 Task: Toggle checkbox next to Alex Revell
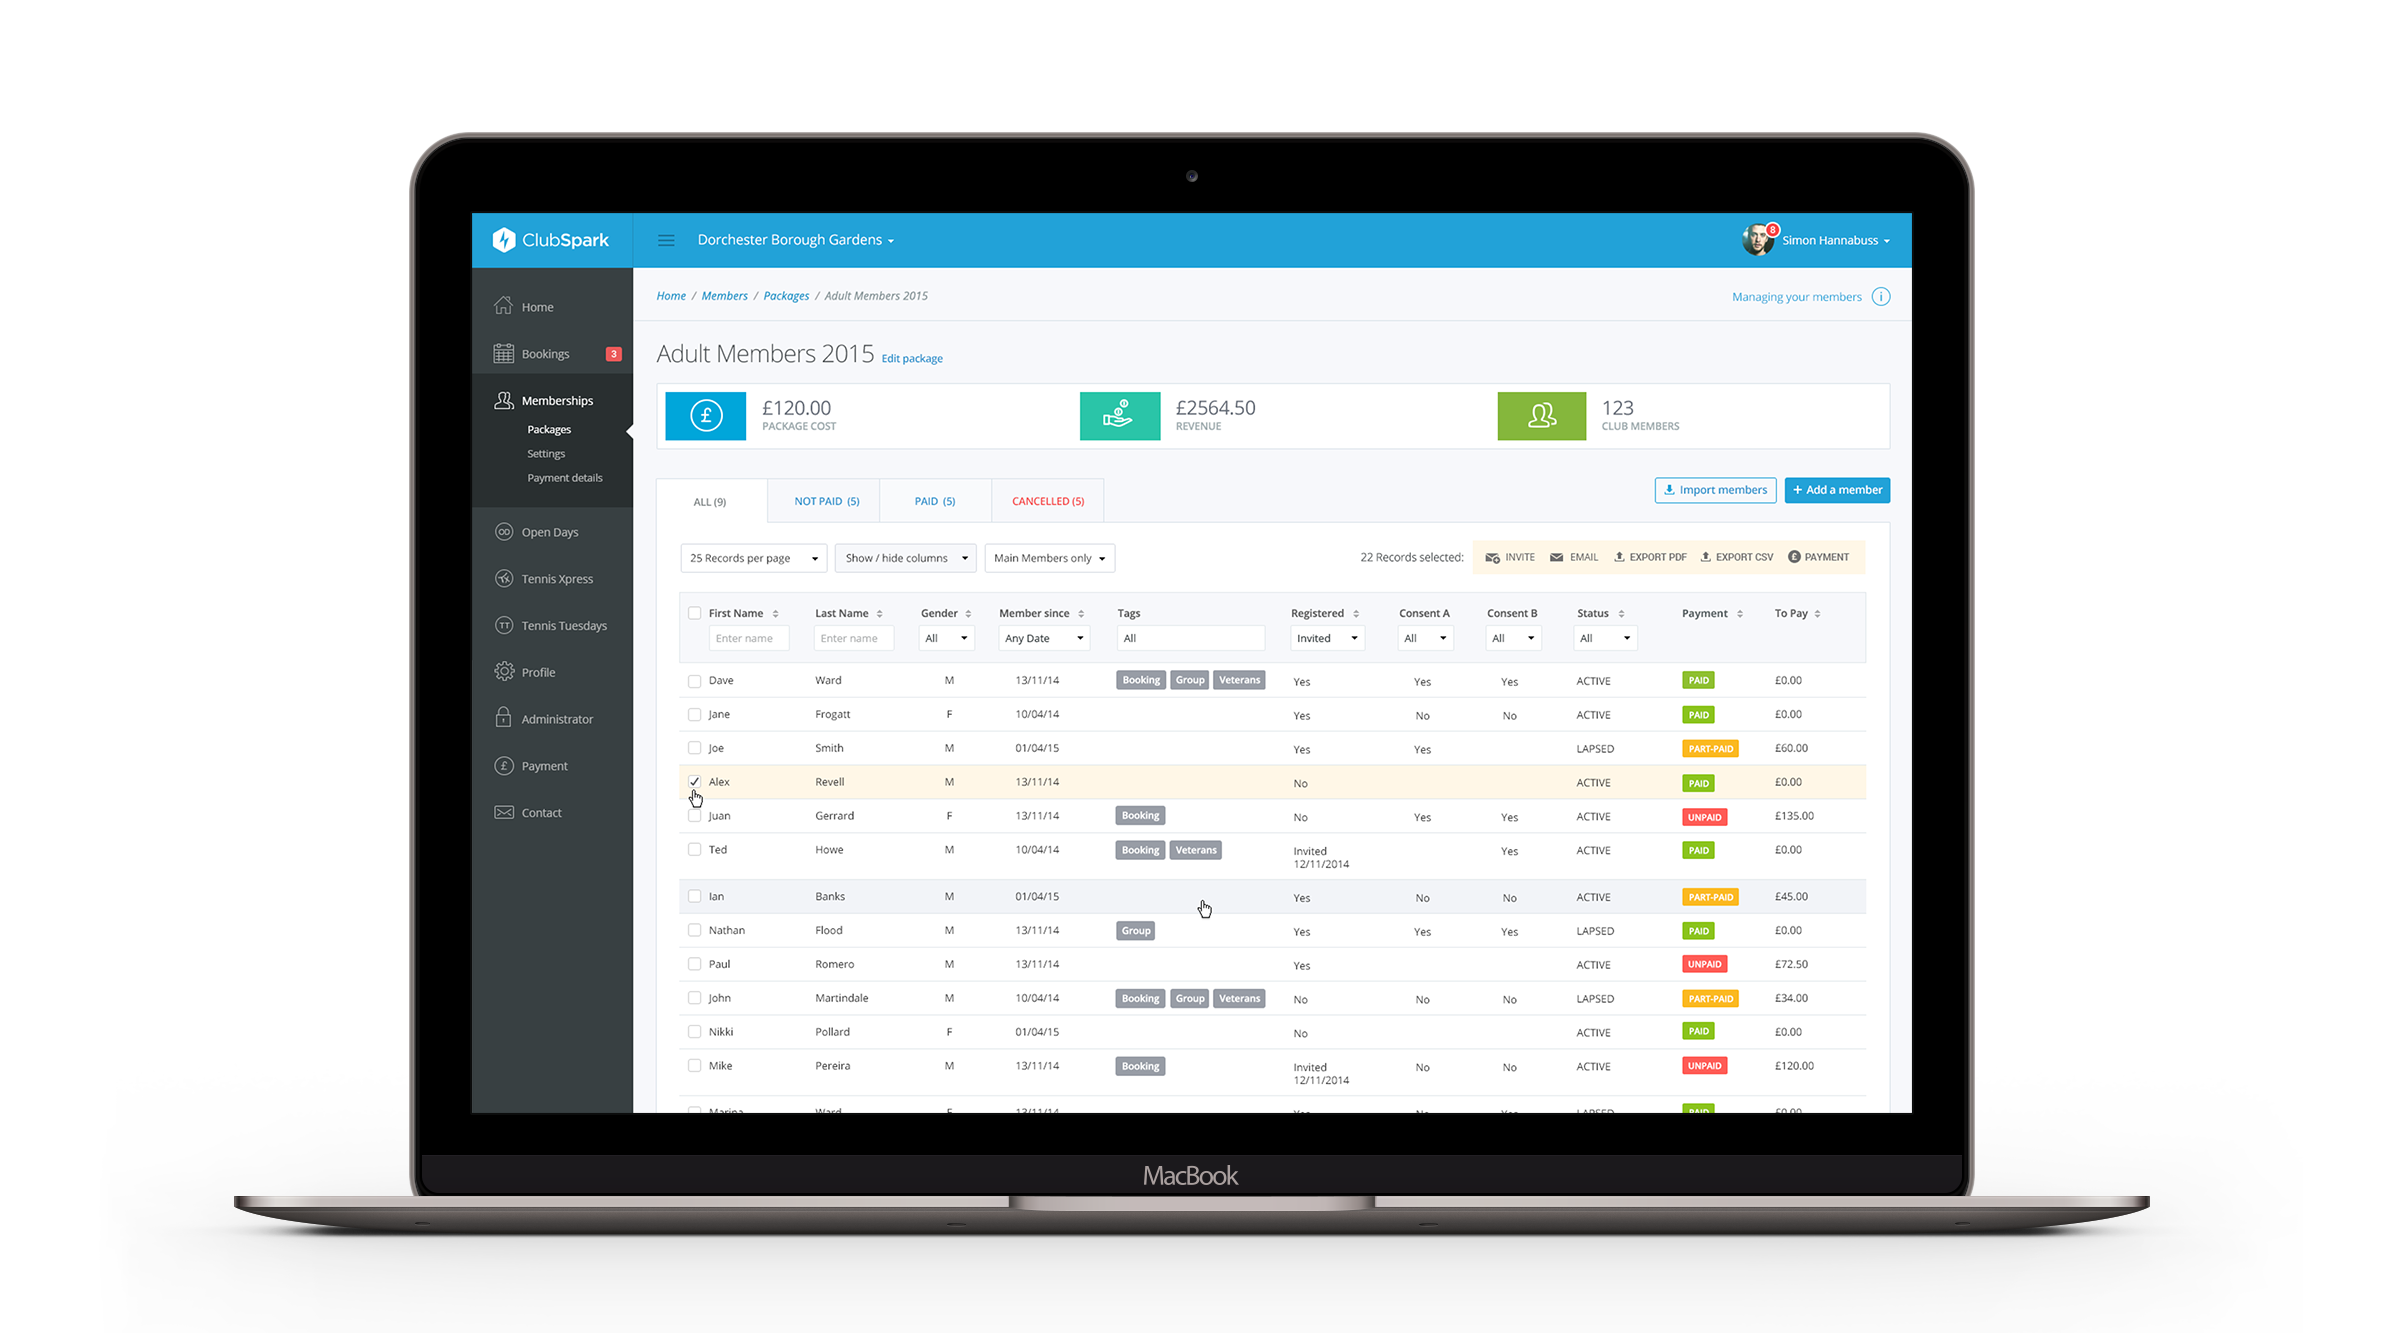(693, 781)
